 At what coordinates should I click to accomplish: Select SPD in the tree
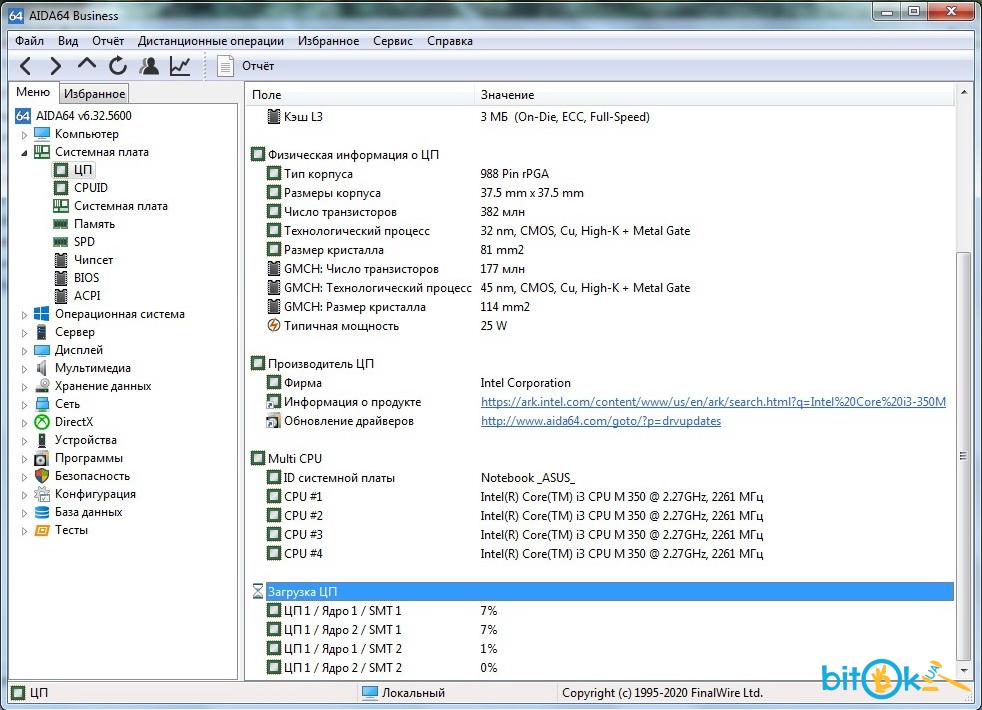pos(84,242)
